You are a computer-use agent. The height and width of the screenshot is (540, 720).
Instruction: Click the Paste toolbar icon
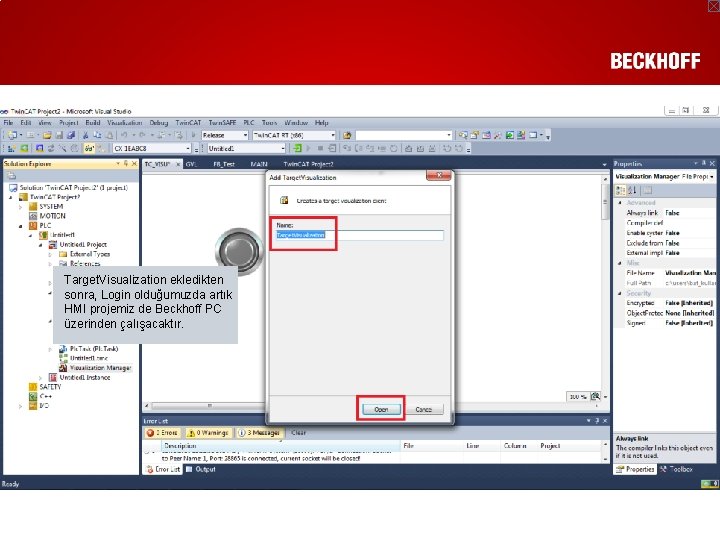[109, 135]
